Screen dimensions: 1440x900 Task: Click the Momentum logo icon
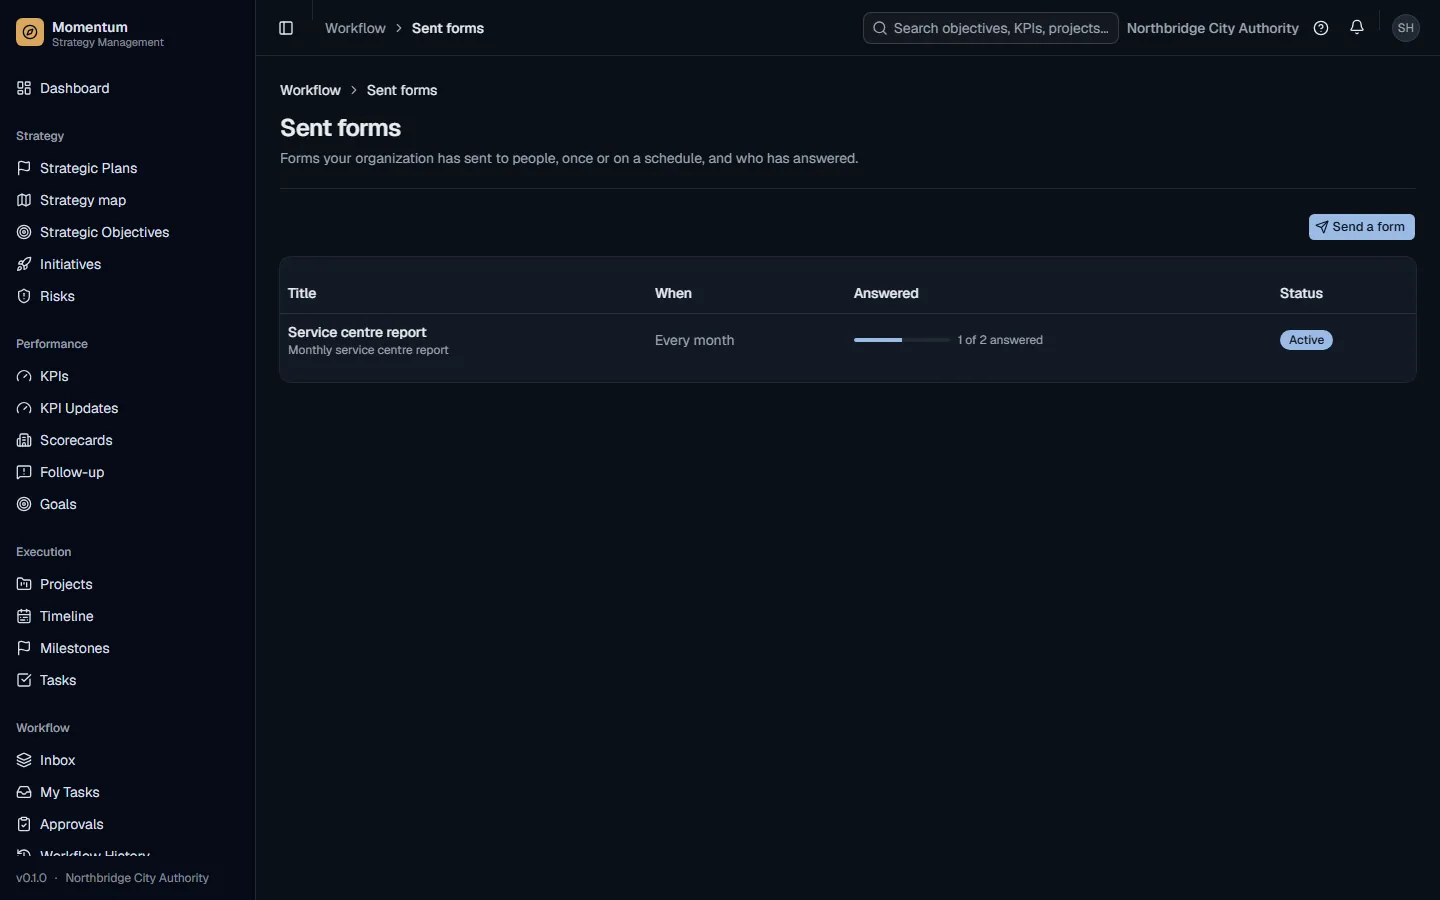(x=30, y=33)
